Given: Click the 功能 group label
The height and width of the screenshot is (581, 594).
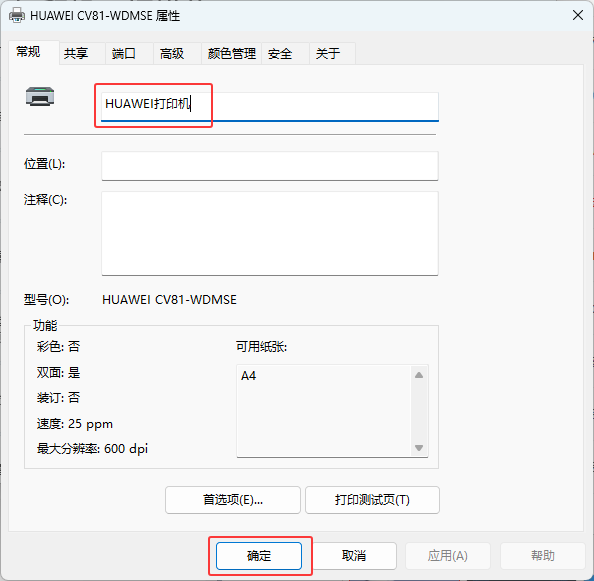Looking at the screenshot, I should coord(45,325).
